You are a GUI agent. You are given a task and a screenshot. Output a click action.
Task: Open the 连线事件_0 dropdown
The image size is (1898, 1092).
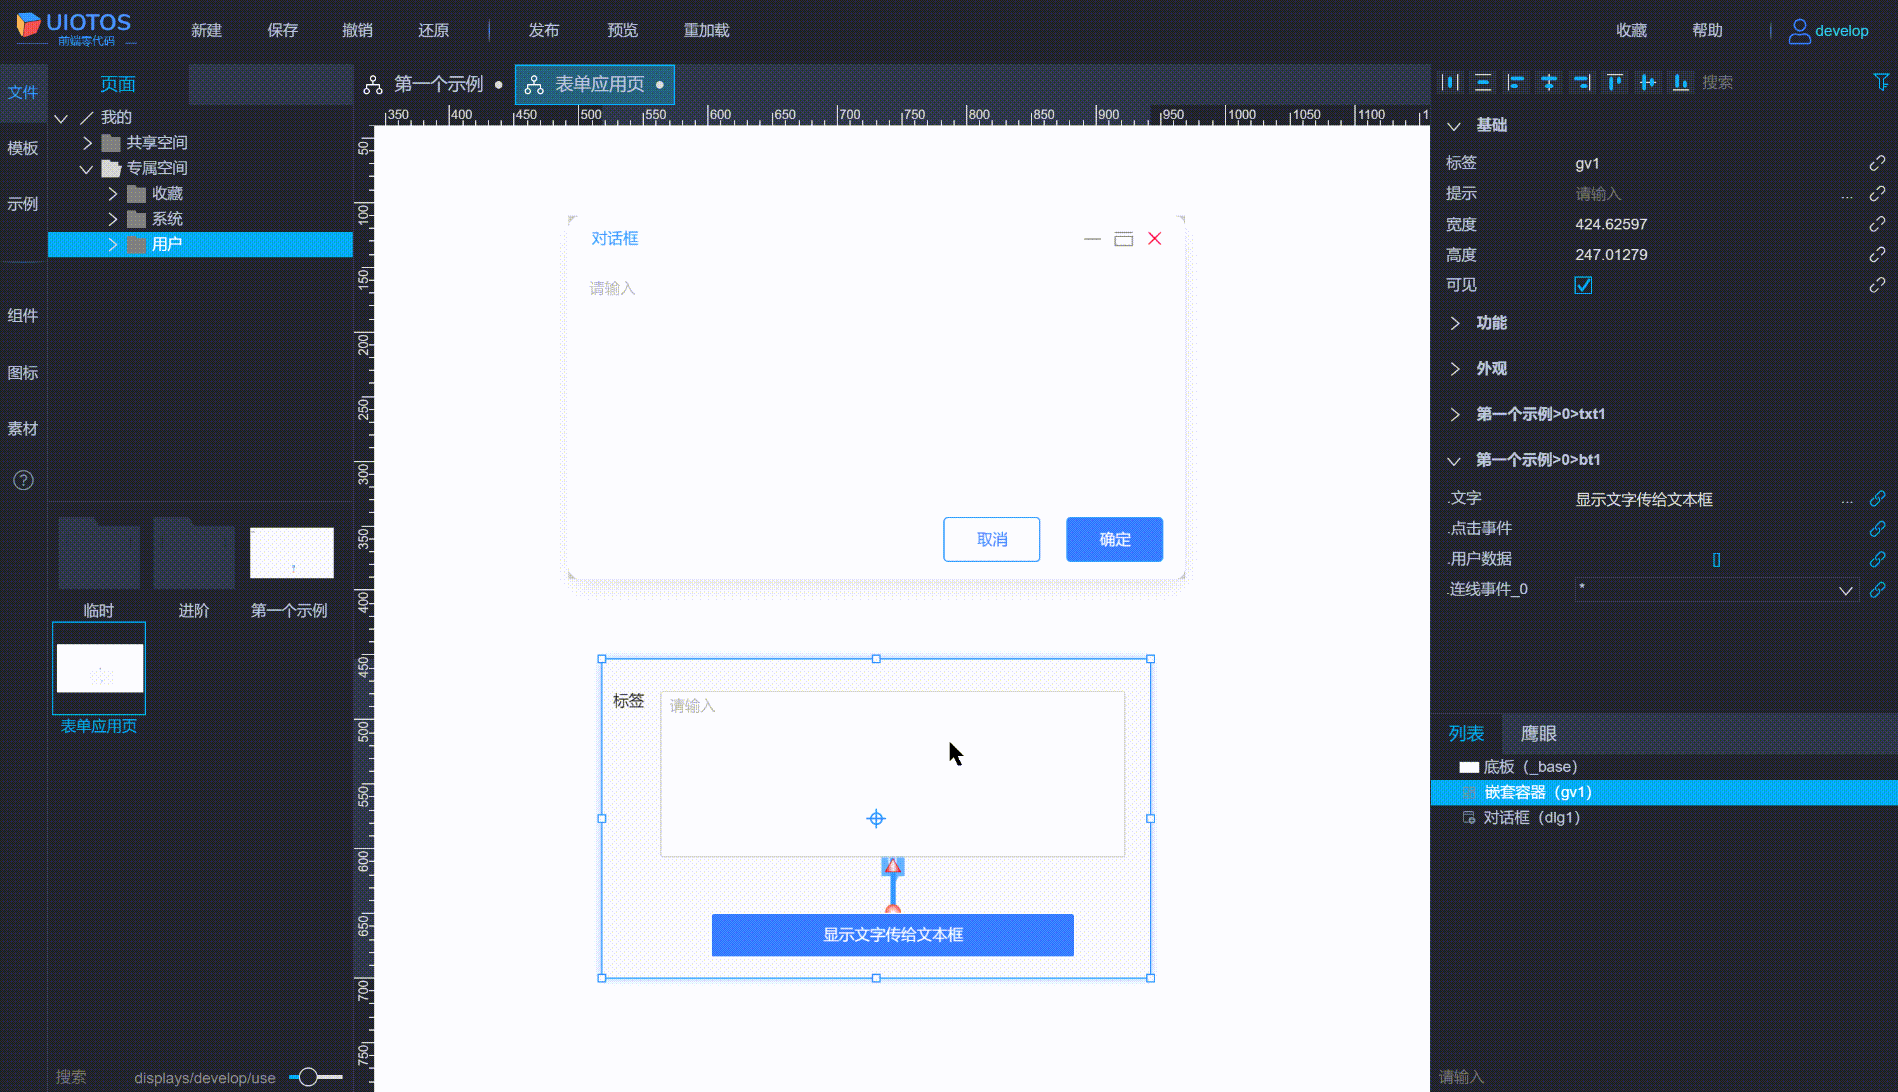[x=1845, y=590]
